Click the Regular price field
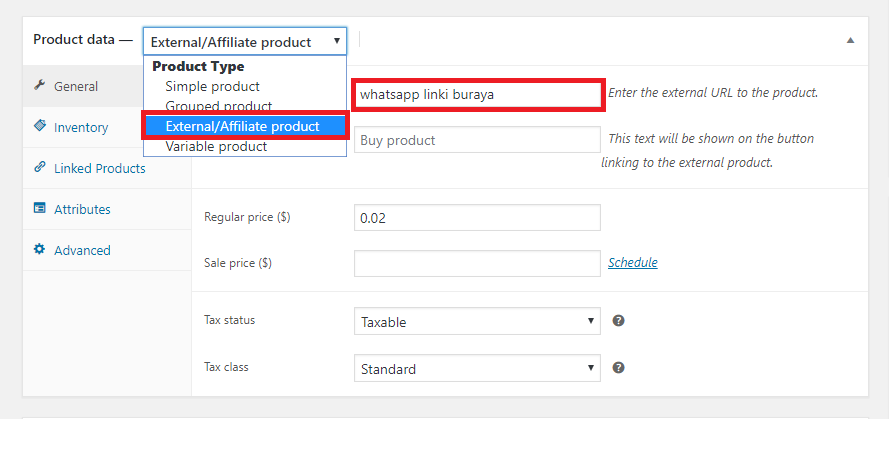889x460 pixels. [x=477, y=218]
